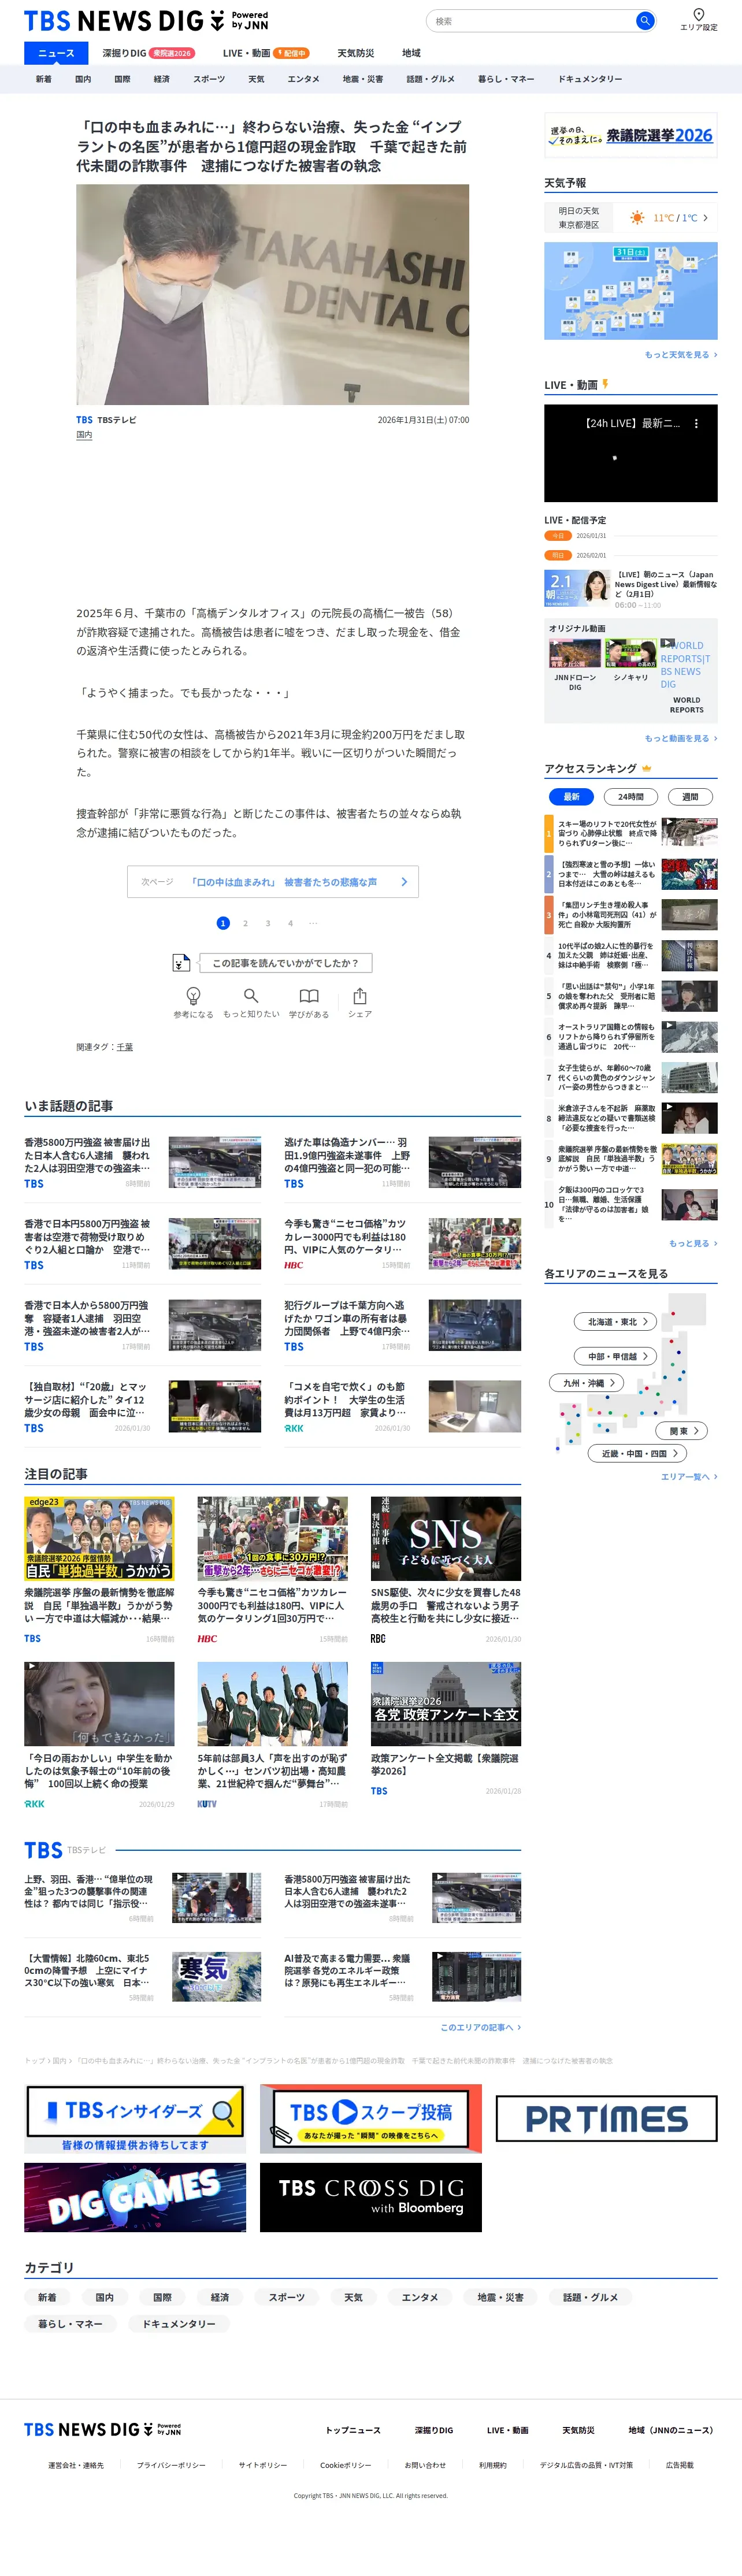
Task: Open video options three-dot menu on live player
Action: (696, 424)
